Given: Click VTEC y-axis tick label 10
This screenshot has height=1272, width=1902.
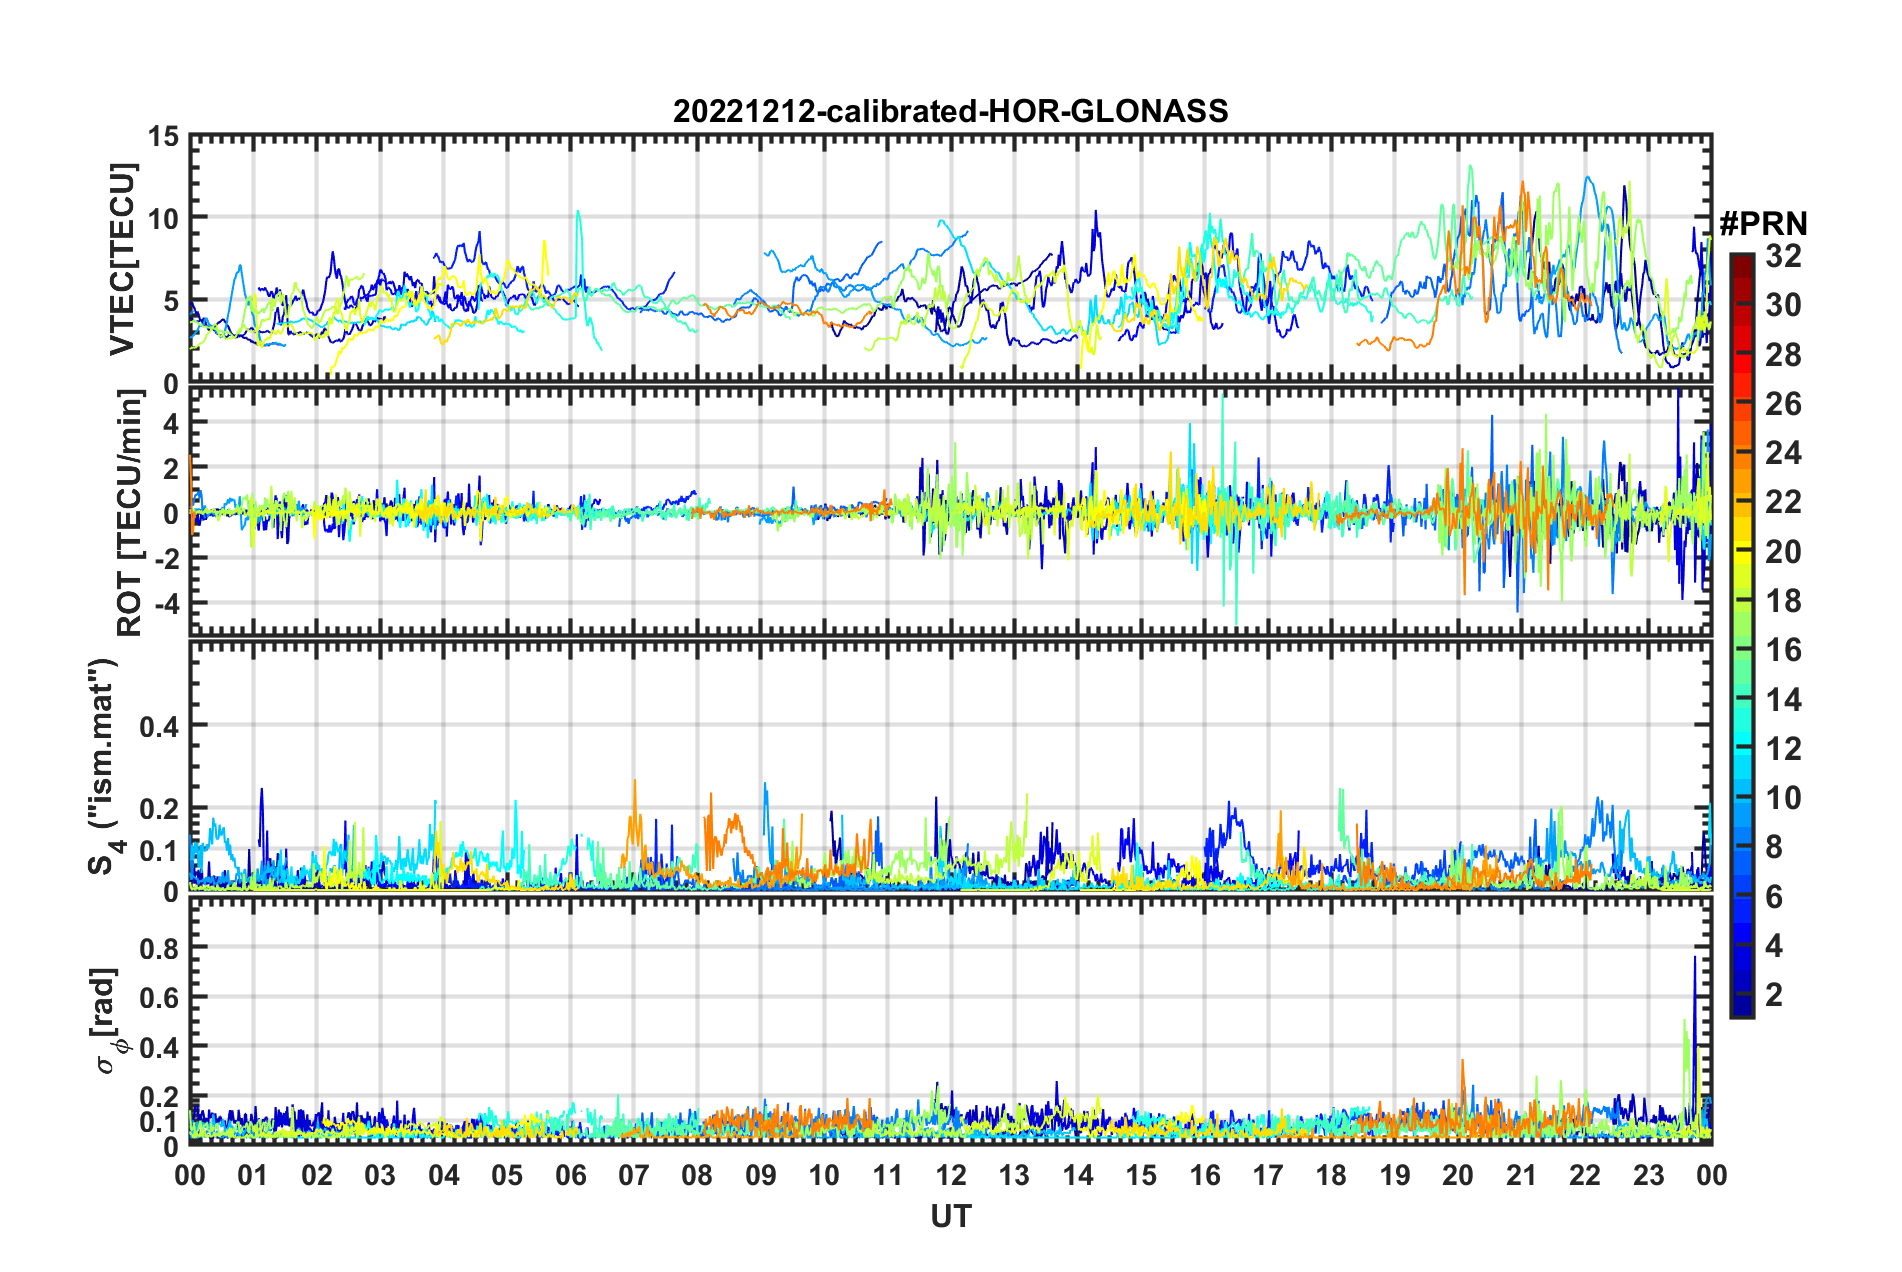Looking at the screenshot, I should tap(164, 219).
